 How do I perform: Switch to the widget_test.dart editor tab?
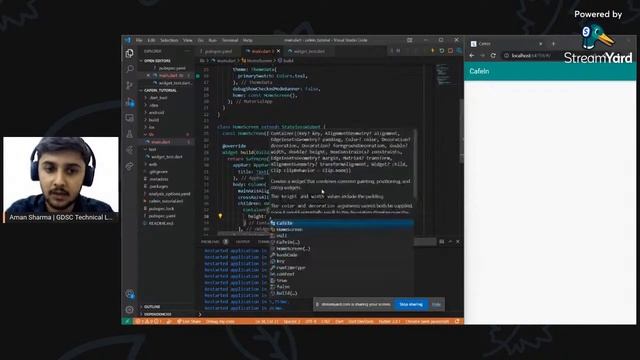click(x=309, y=51)
